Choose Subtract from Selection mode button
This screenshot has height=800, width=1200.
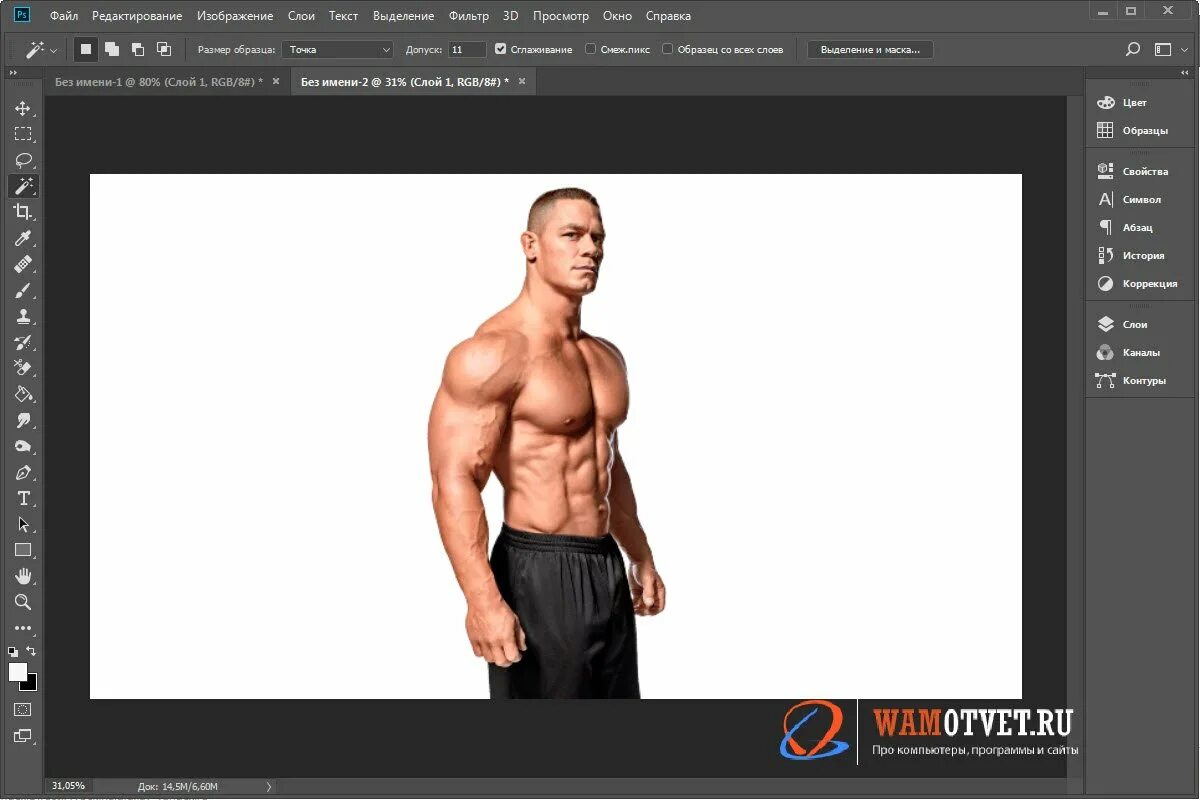pos(138,49)
